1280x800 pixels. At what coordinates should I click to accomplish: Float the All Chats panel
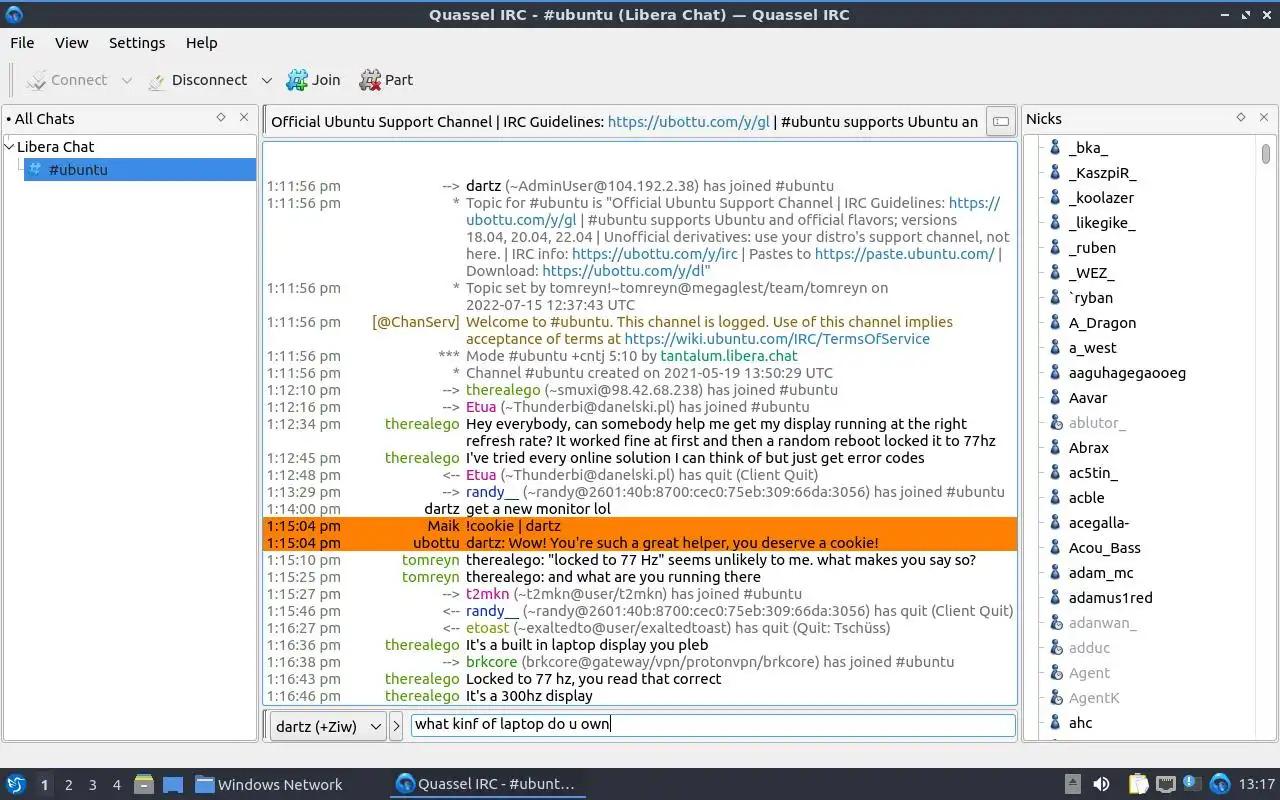[x=221, y=118]
